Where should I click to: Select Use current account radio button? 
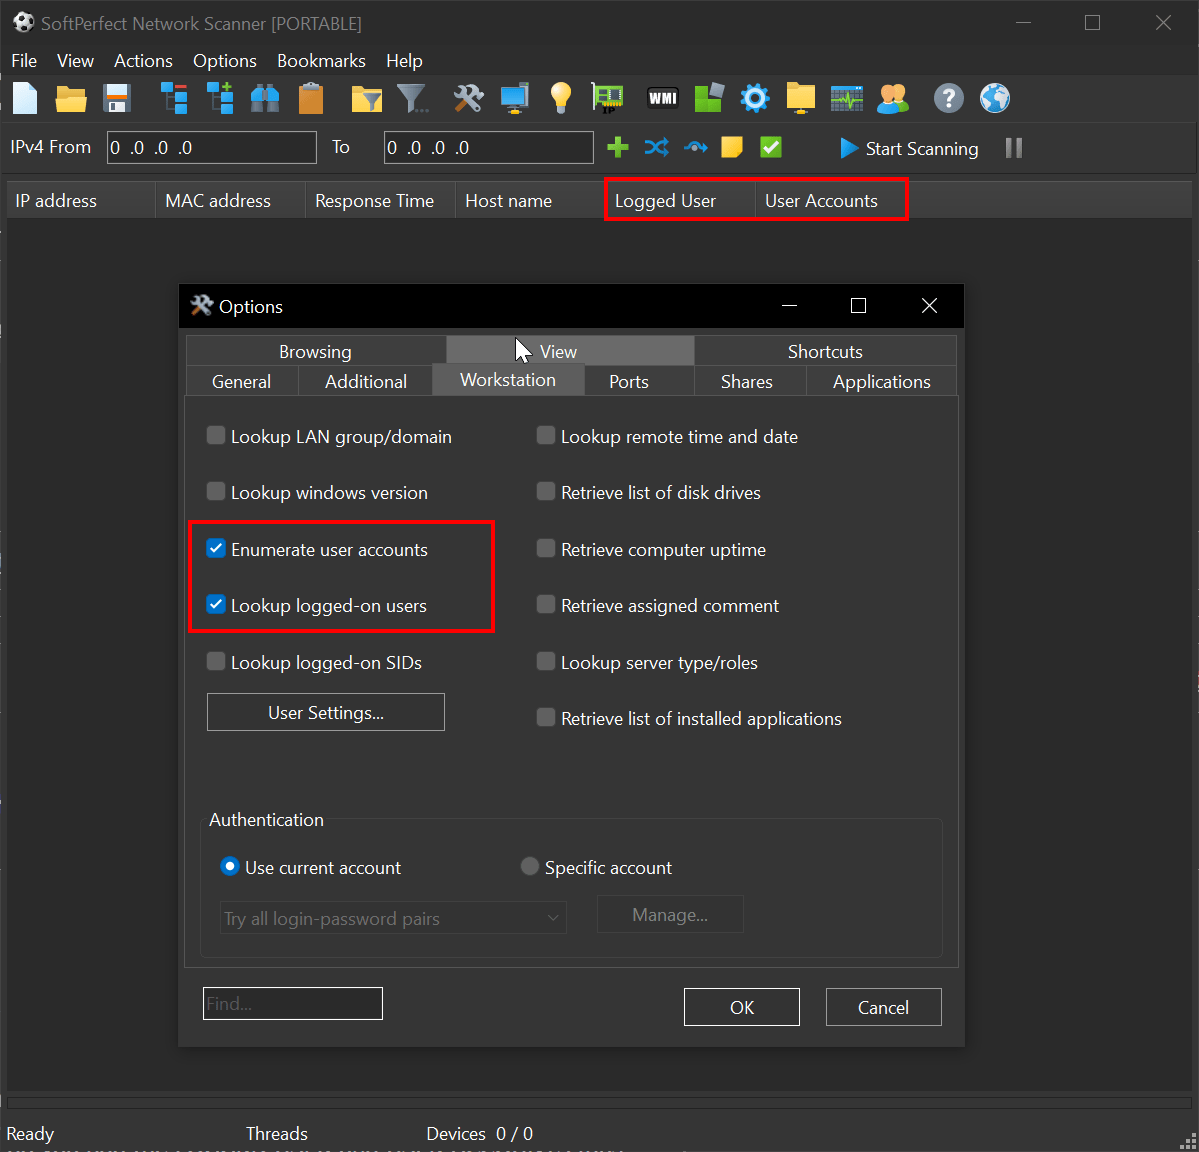(229, 866)
